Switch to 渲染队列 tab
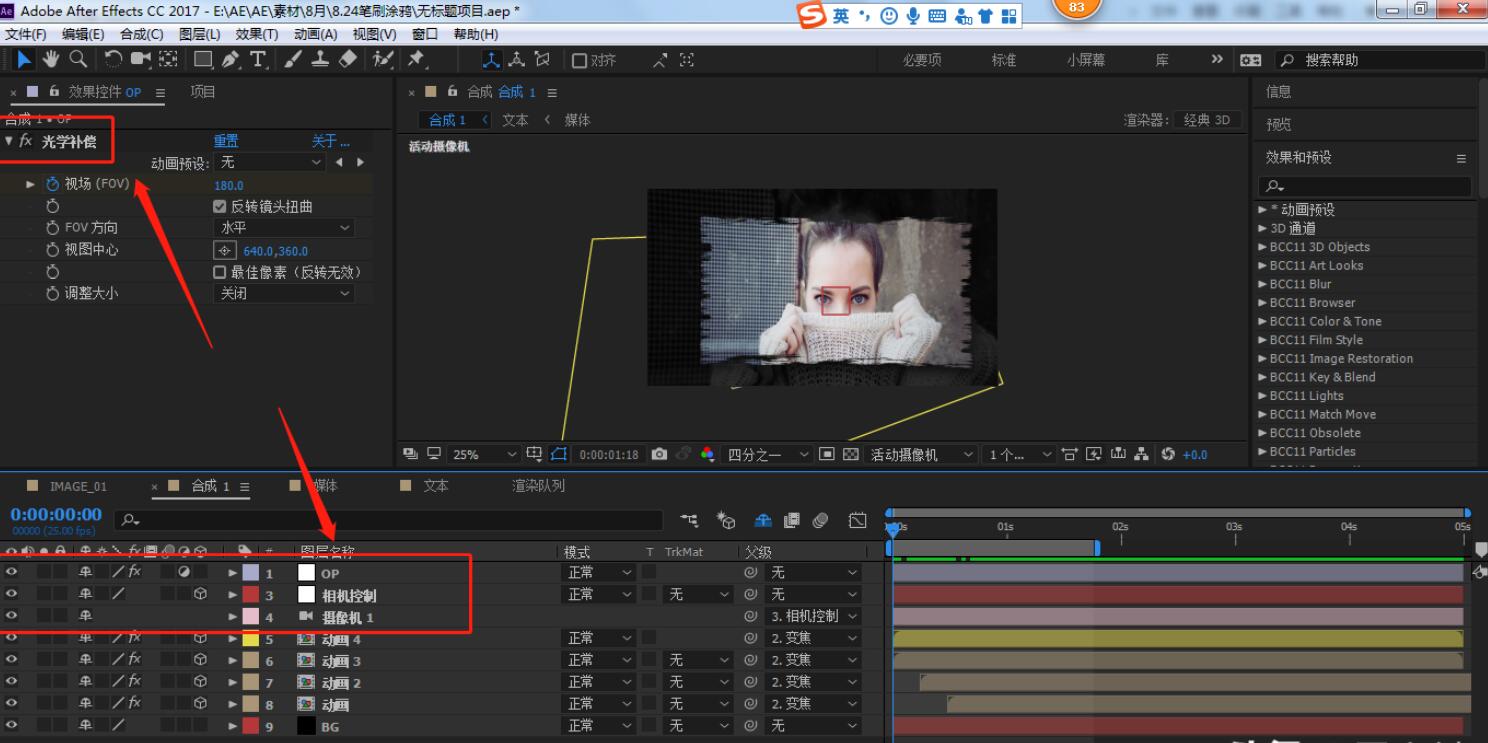 538,486
